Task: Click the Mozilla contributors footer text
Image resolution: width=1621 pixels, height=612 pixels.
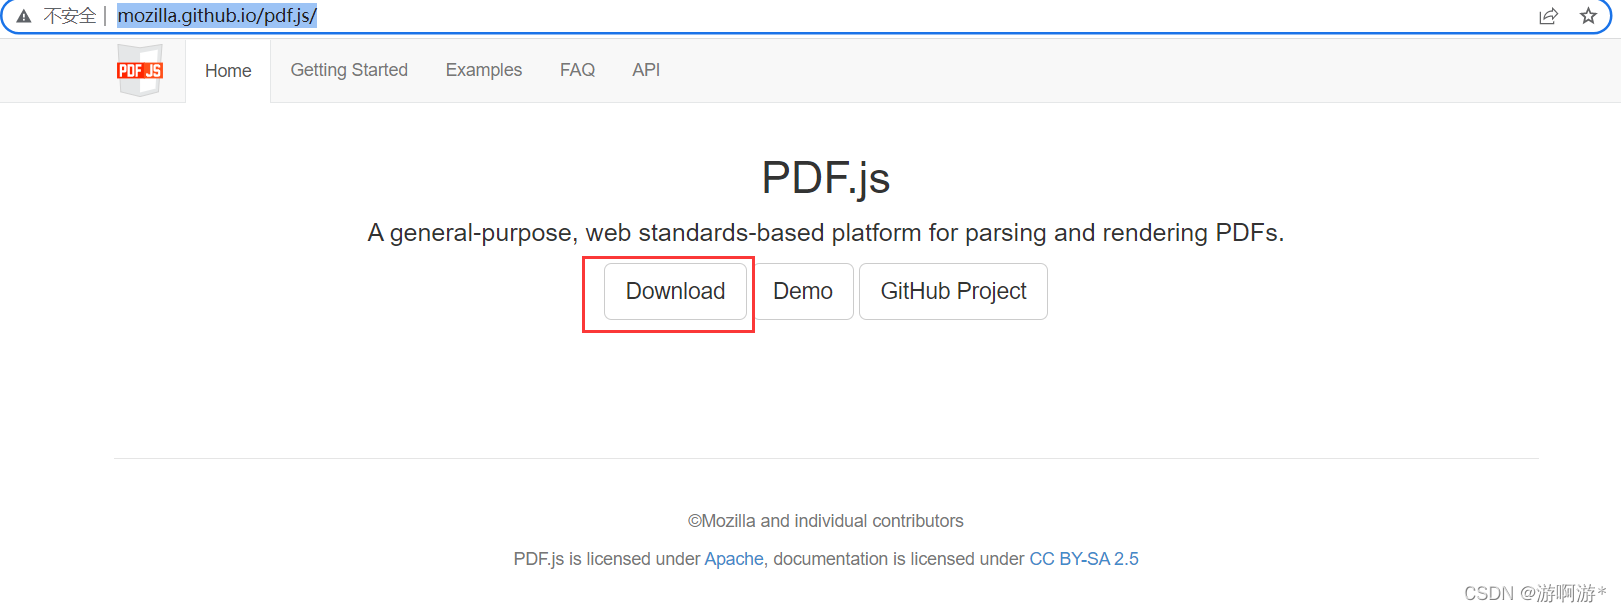Action: click(x=825, y=520)
